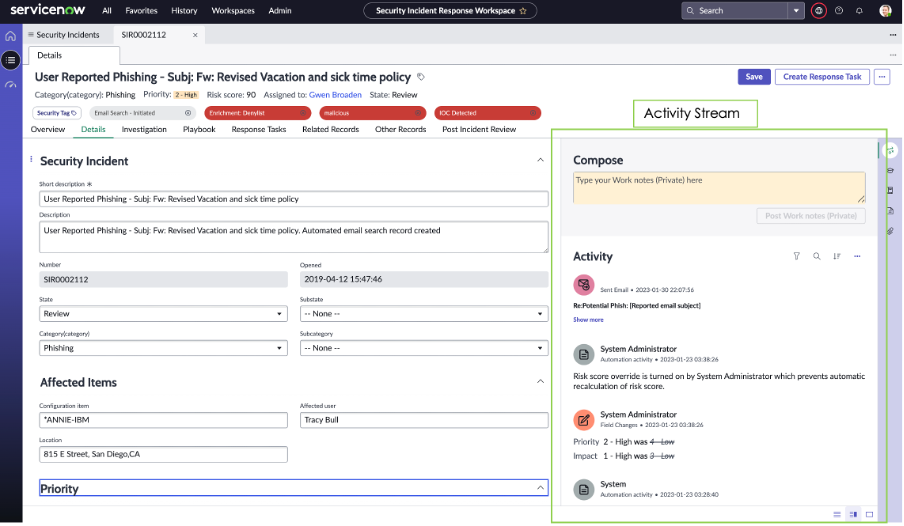This screenshot has width=904, height=526.
Task: Open the user avatar menu
Action: point(885,10)
